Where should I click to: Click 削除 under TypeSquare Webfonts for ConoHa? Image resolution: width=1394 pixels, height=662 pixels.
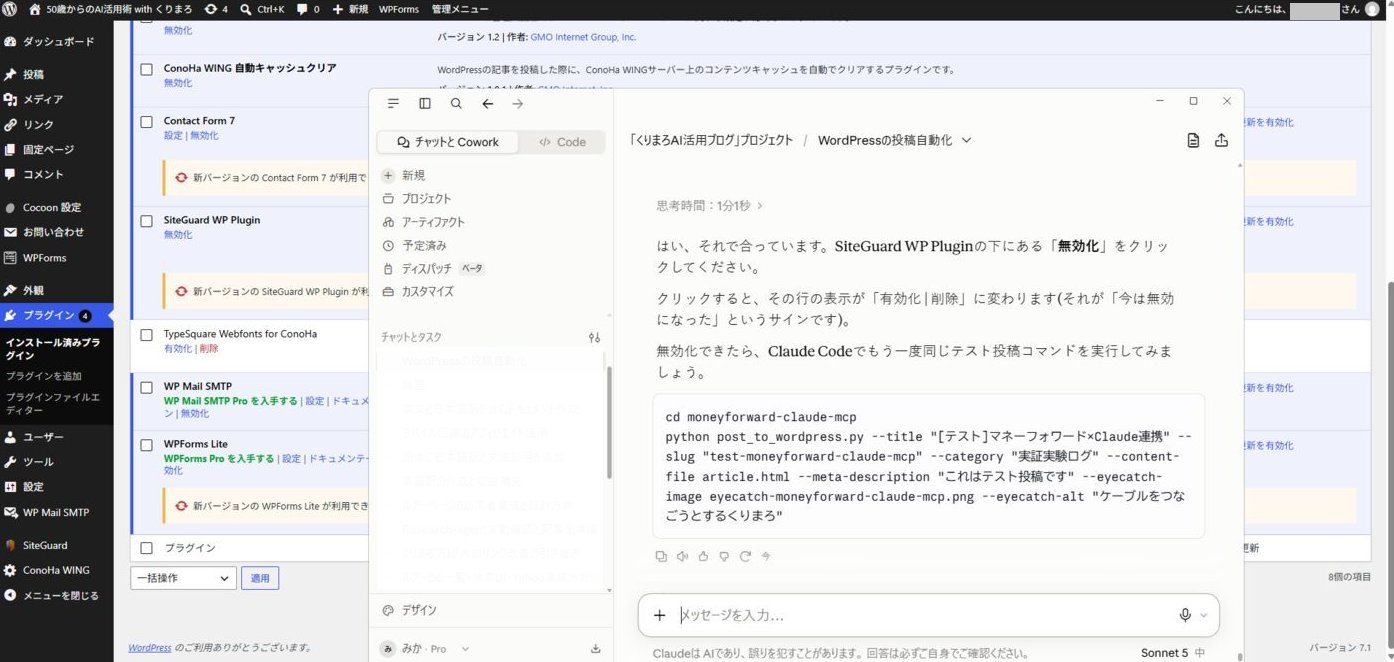click(209, 349)
